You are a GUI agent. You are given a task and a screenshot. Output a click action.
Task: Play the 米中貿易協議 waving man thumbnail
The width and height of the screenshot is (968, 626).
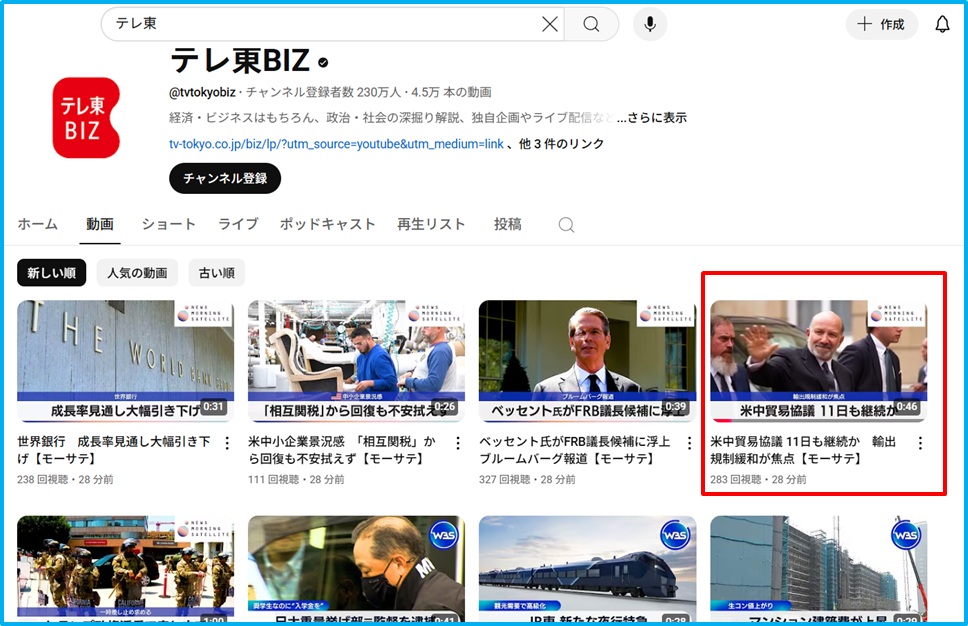[x=819, y=361]
